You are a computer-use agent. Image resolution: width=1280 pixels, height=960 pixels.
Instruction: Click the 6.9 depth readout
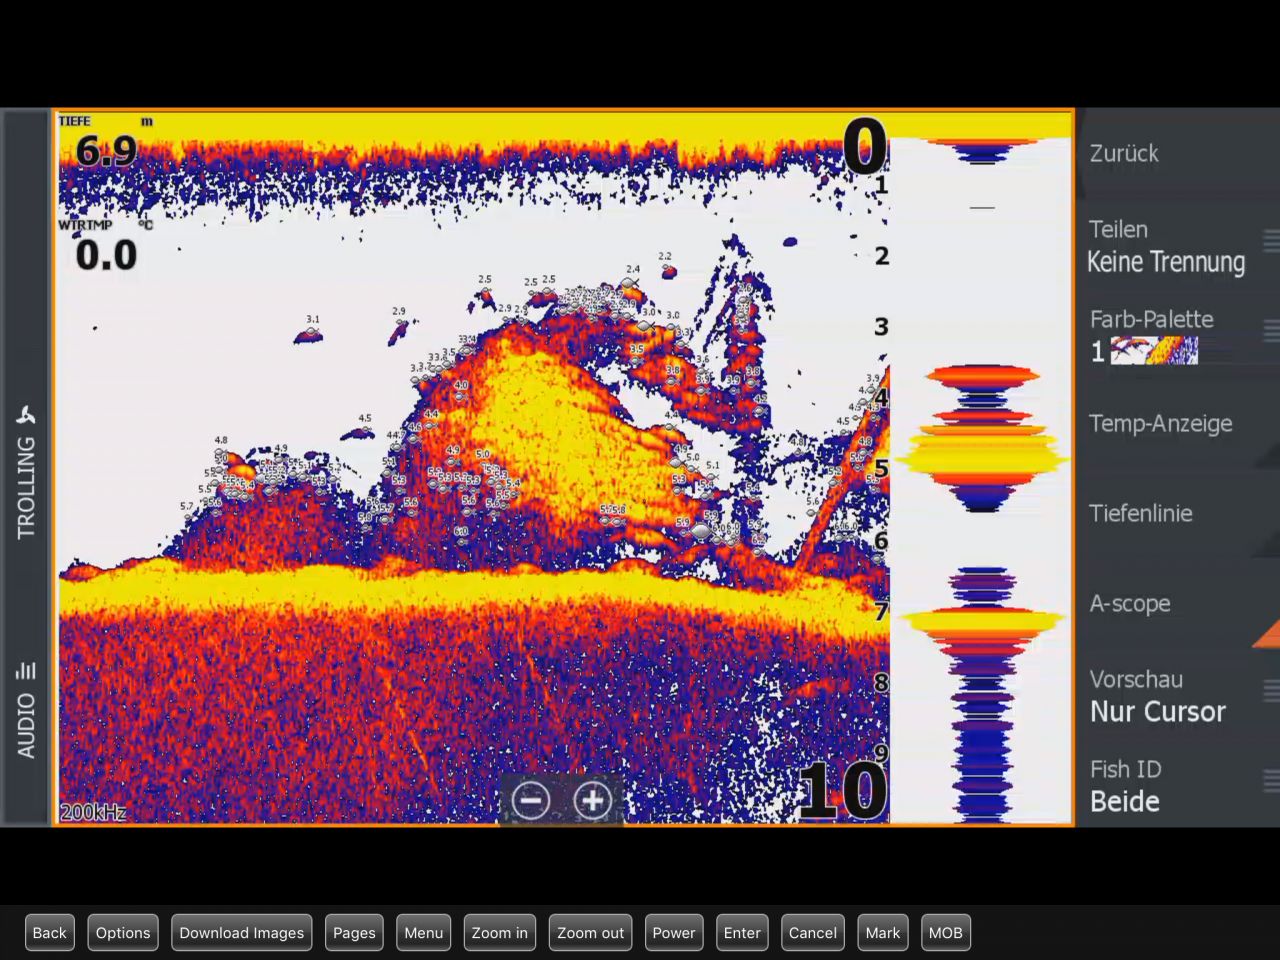coord(106,151)
